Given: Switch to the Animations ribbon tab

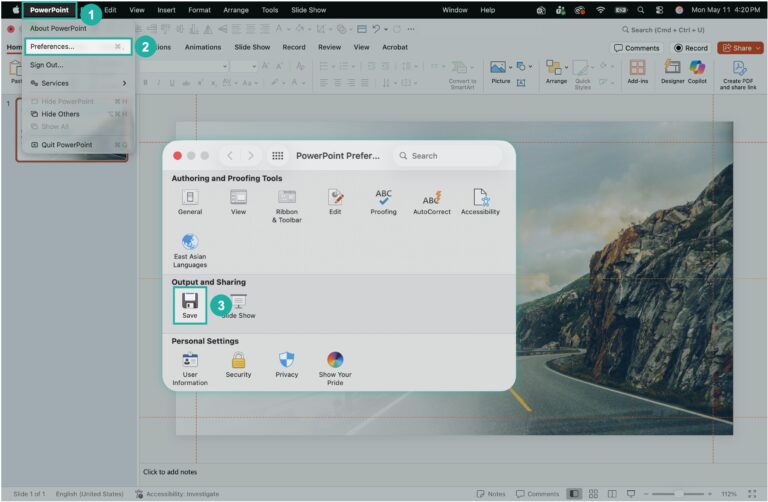Looking at the screenshot, I should (203, 47).
